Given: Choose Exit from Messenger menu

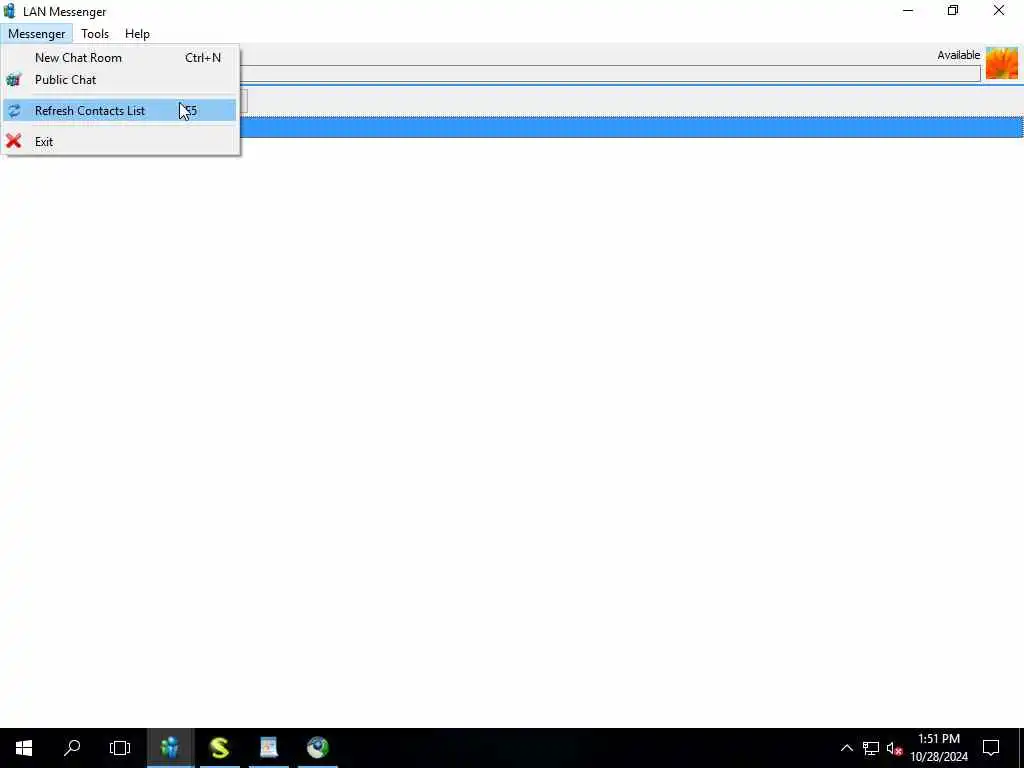Looking at the screenshot, I should 119,141.
